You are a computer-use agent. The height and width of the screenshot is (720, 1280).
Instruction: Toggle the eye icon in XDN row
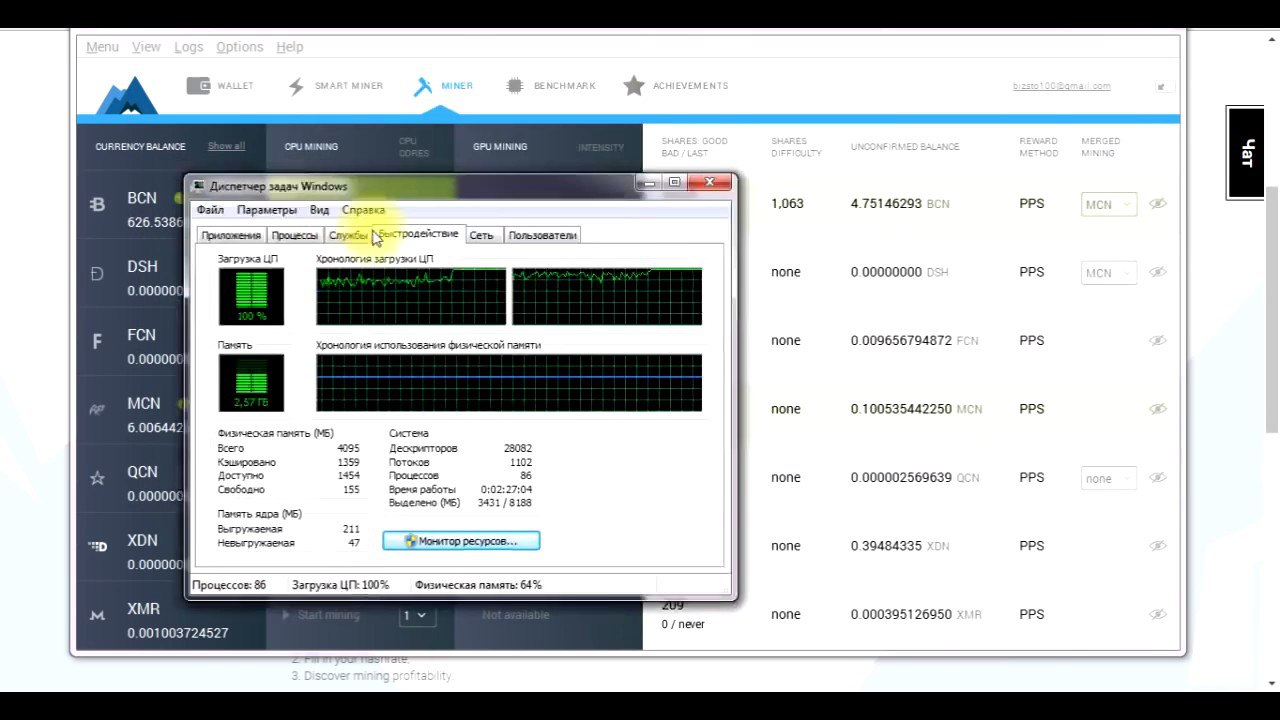pos(1157,546)
